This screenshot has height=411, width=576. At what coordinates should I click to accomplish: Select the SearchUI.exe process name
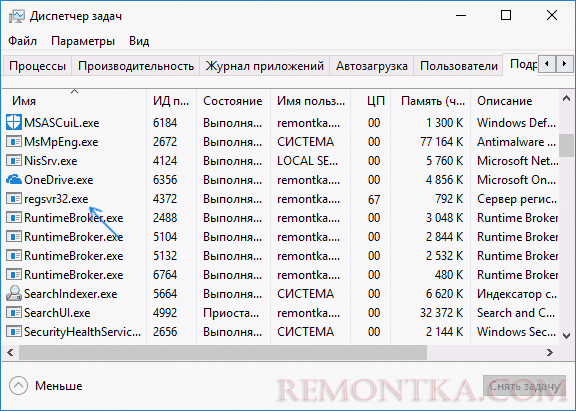(57, 313)
